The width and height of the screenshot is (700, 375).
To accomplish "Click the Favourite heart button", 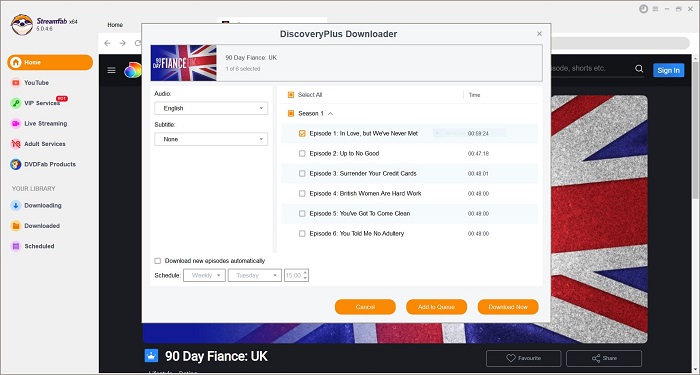I will click(523, 358).
